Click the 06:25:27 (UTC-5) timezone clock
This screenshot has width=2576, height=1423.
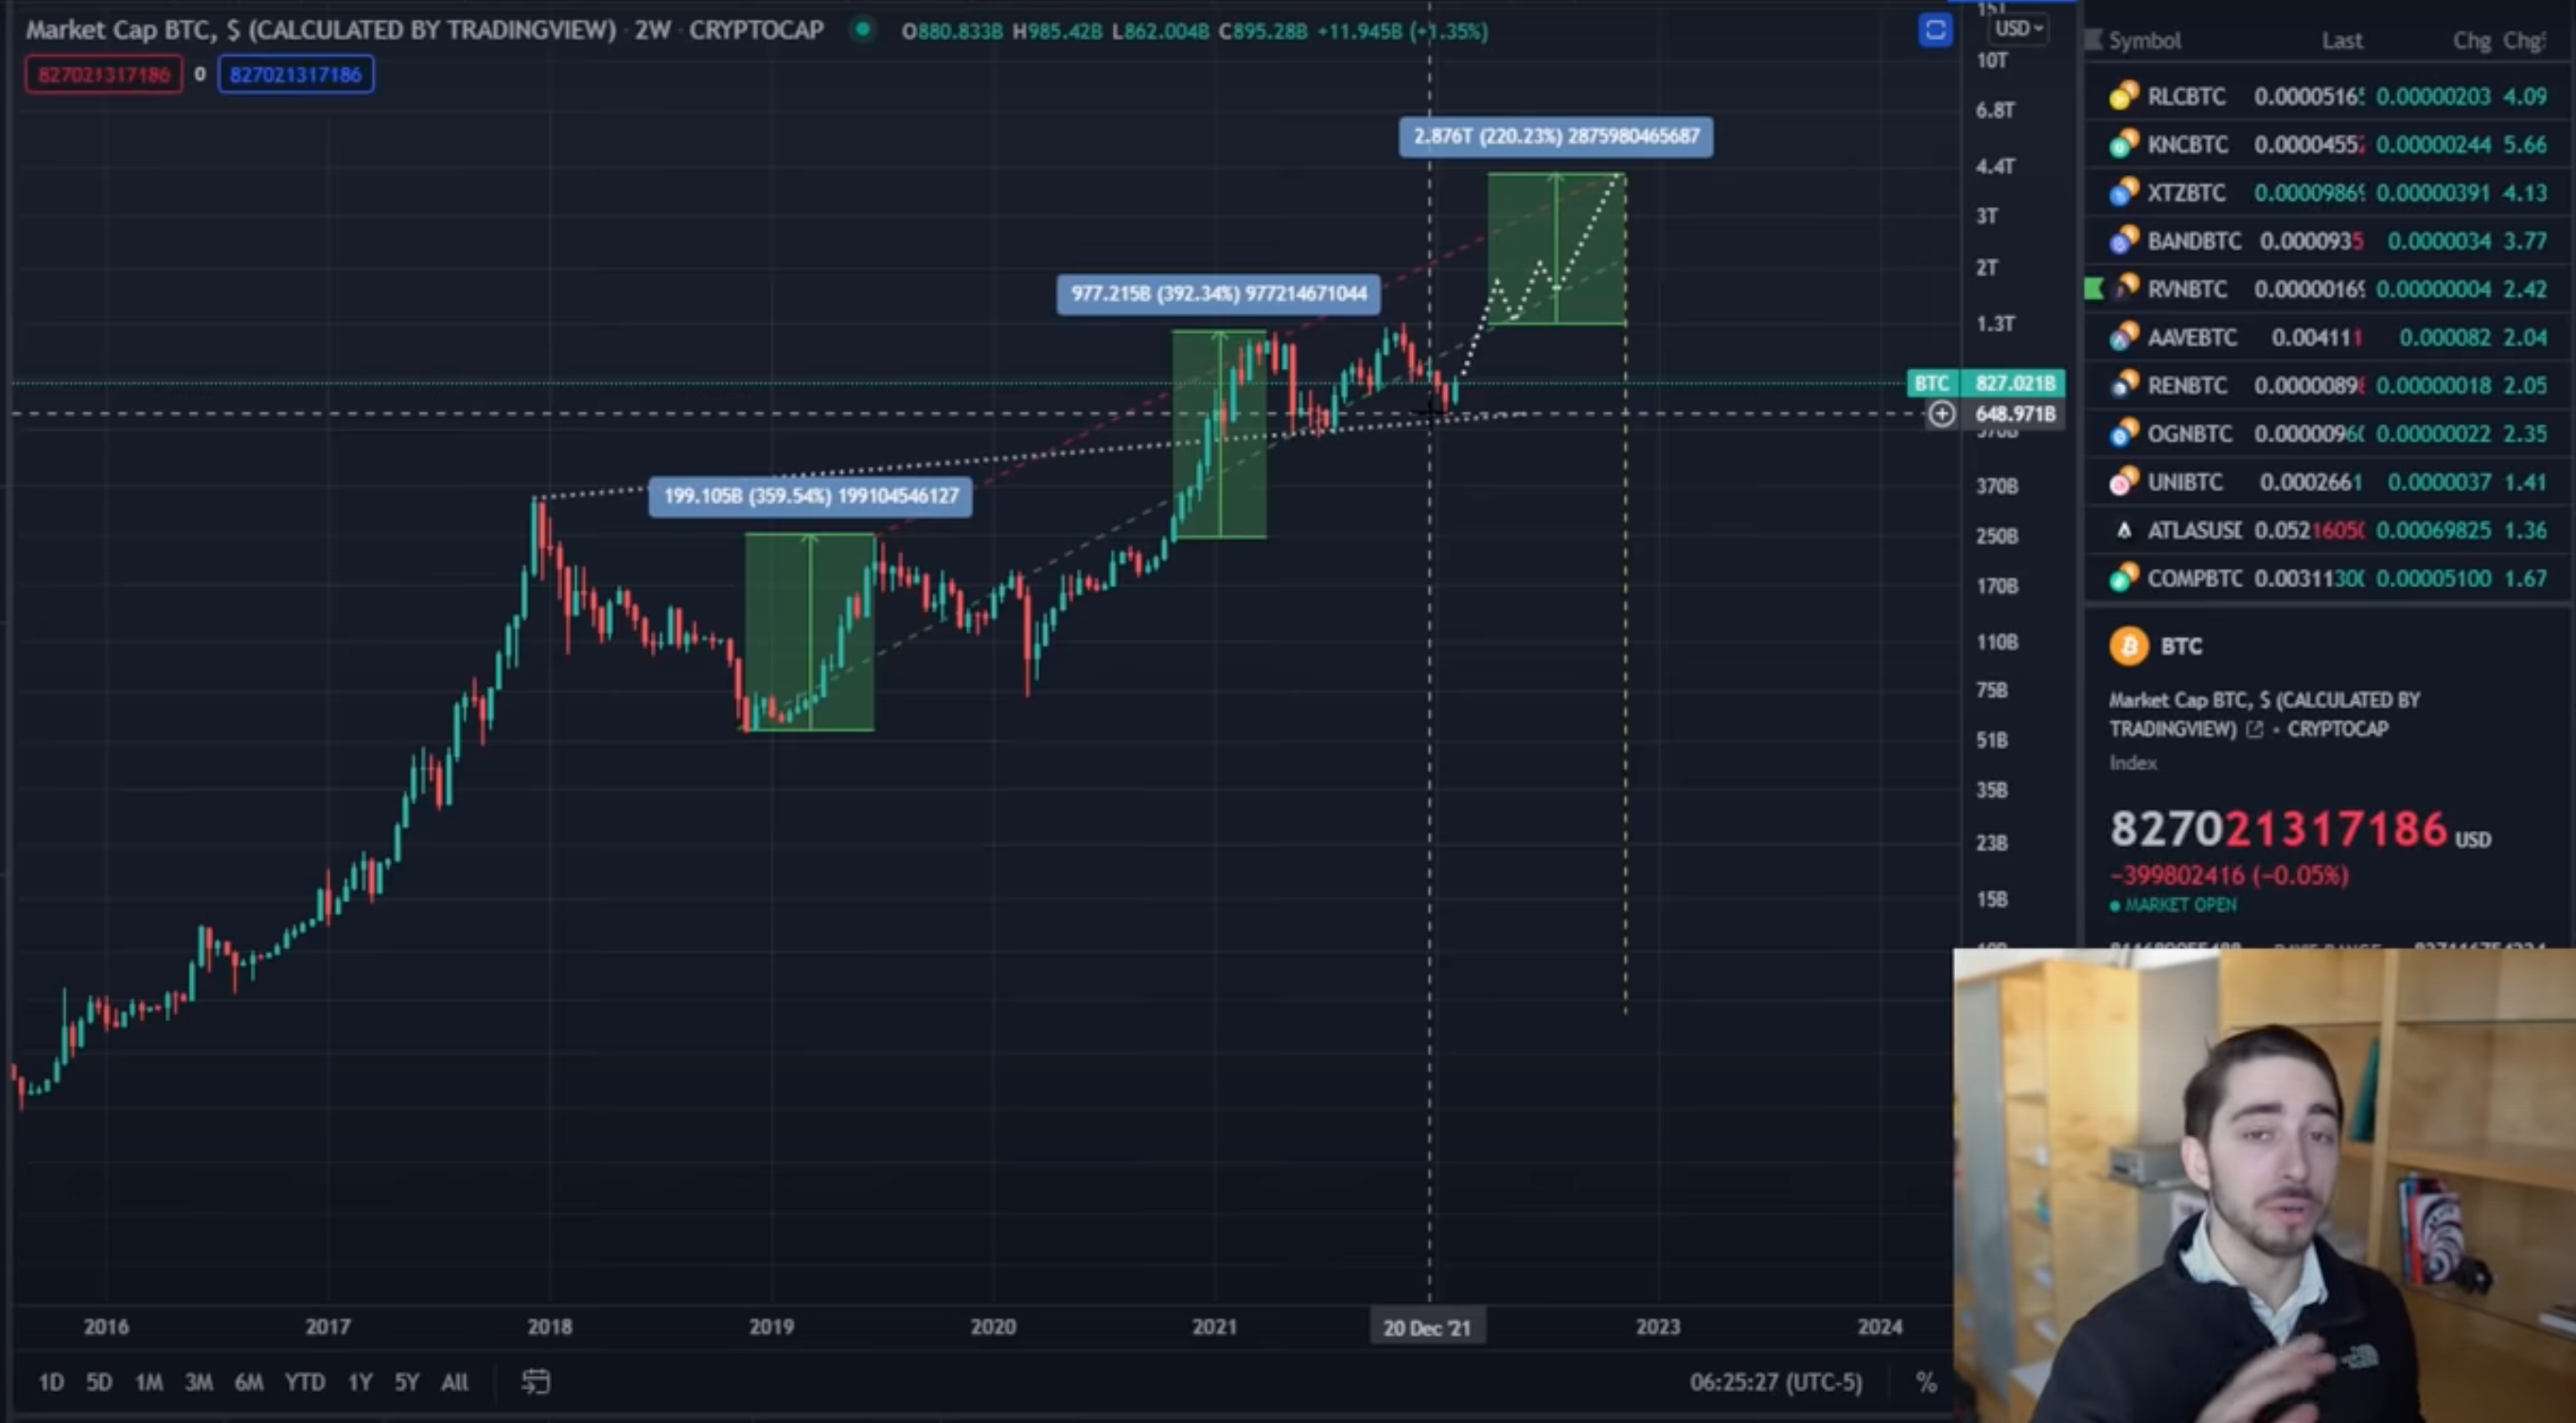tap(1776, 1382)
